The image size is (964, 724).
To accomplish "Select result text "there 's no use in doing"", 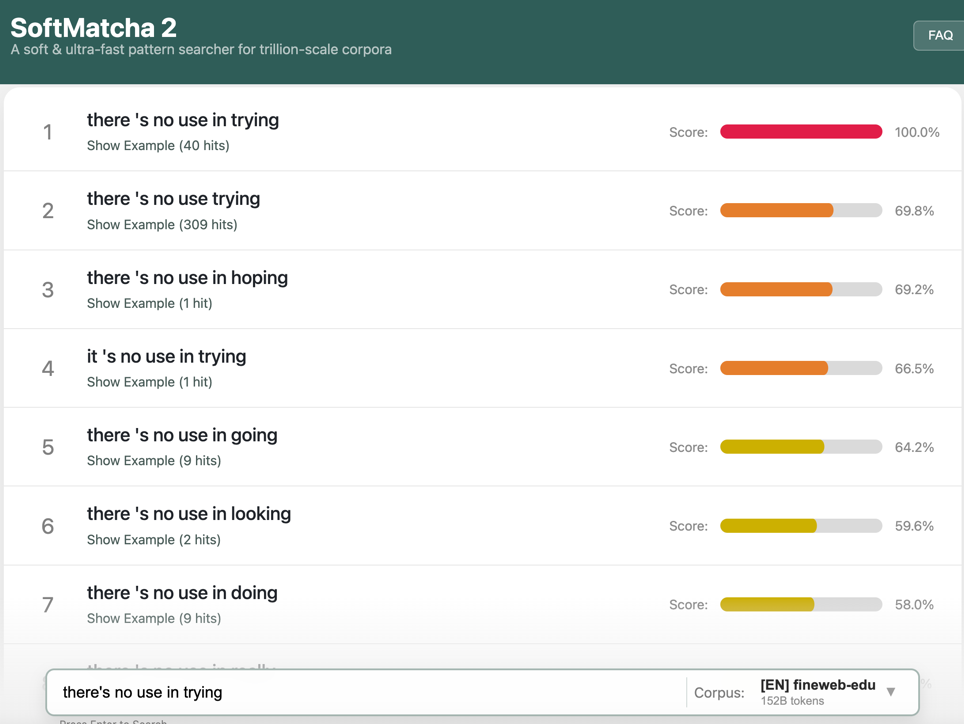I will pos(182,592).
